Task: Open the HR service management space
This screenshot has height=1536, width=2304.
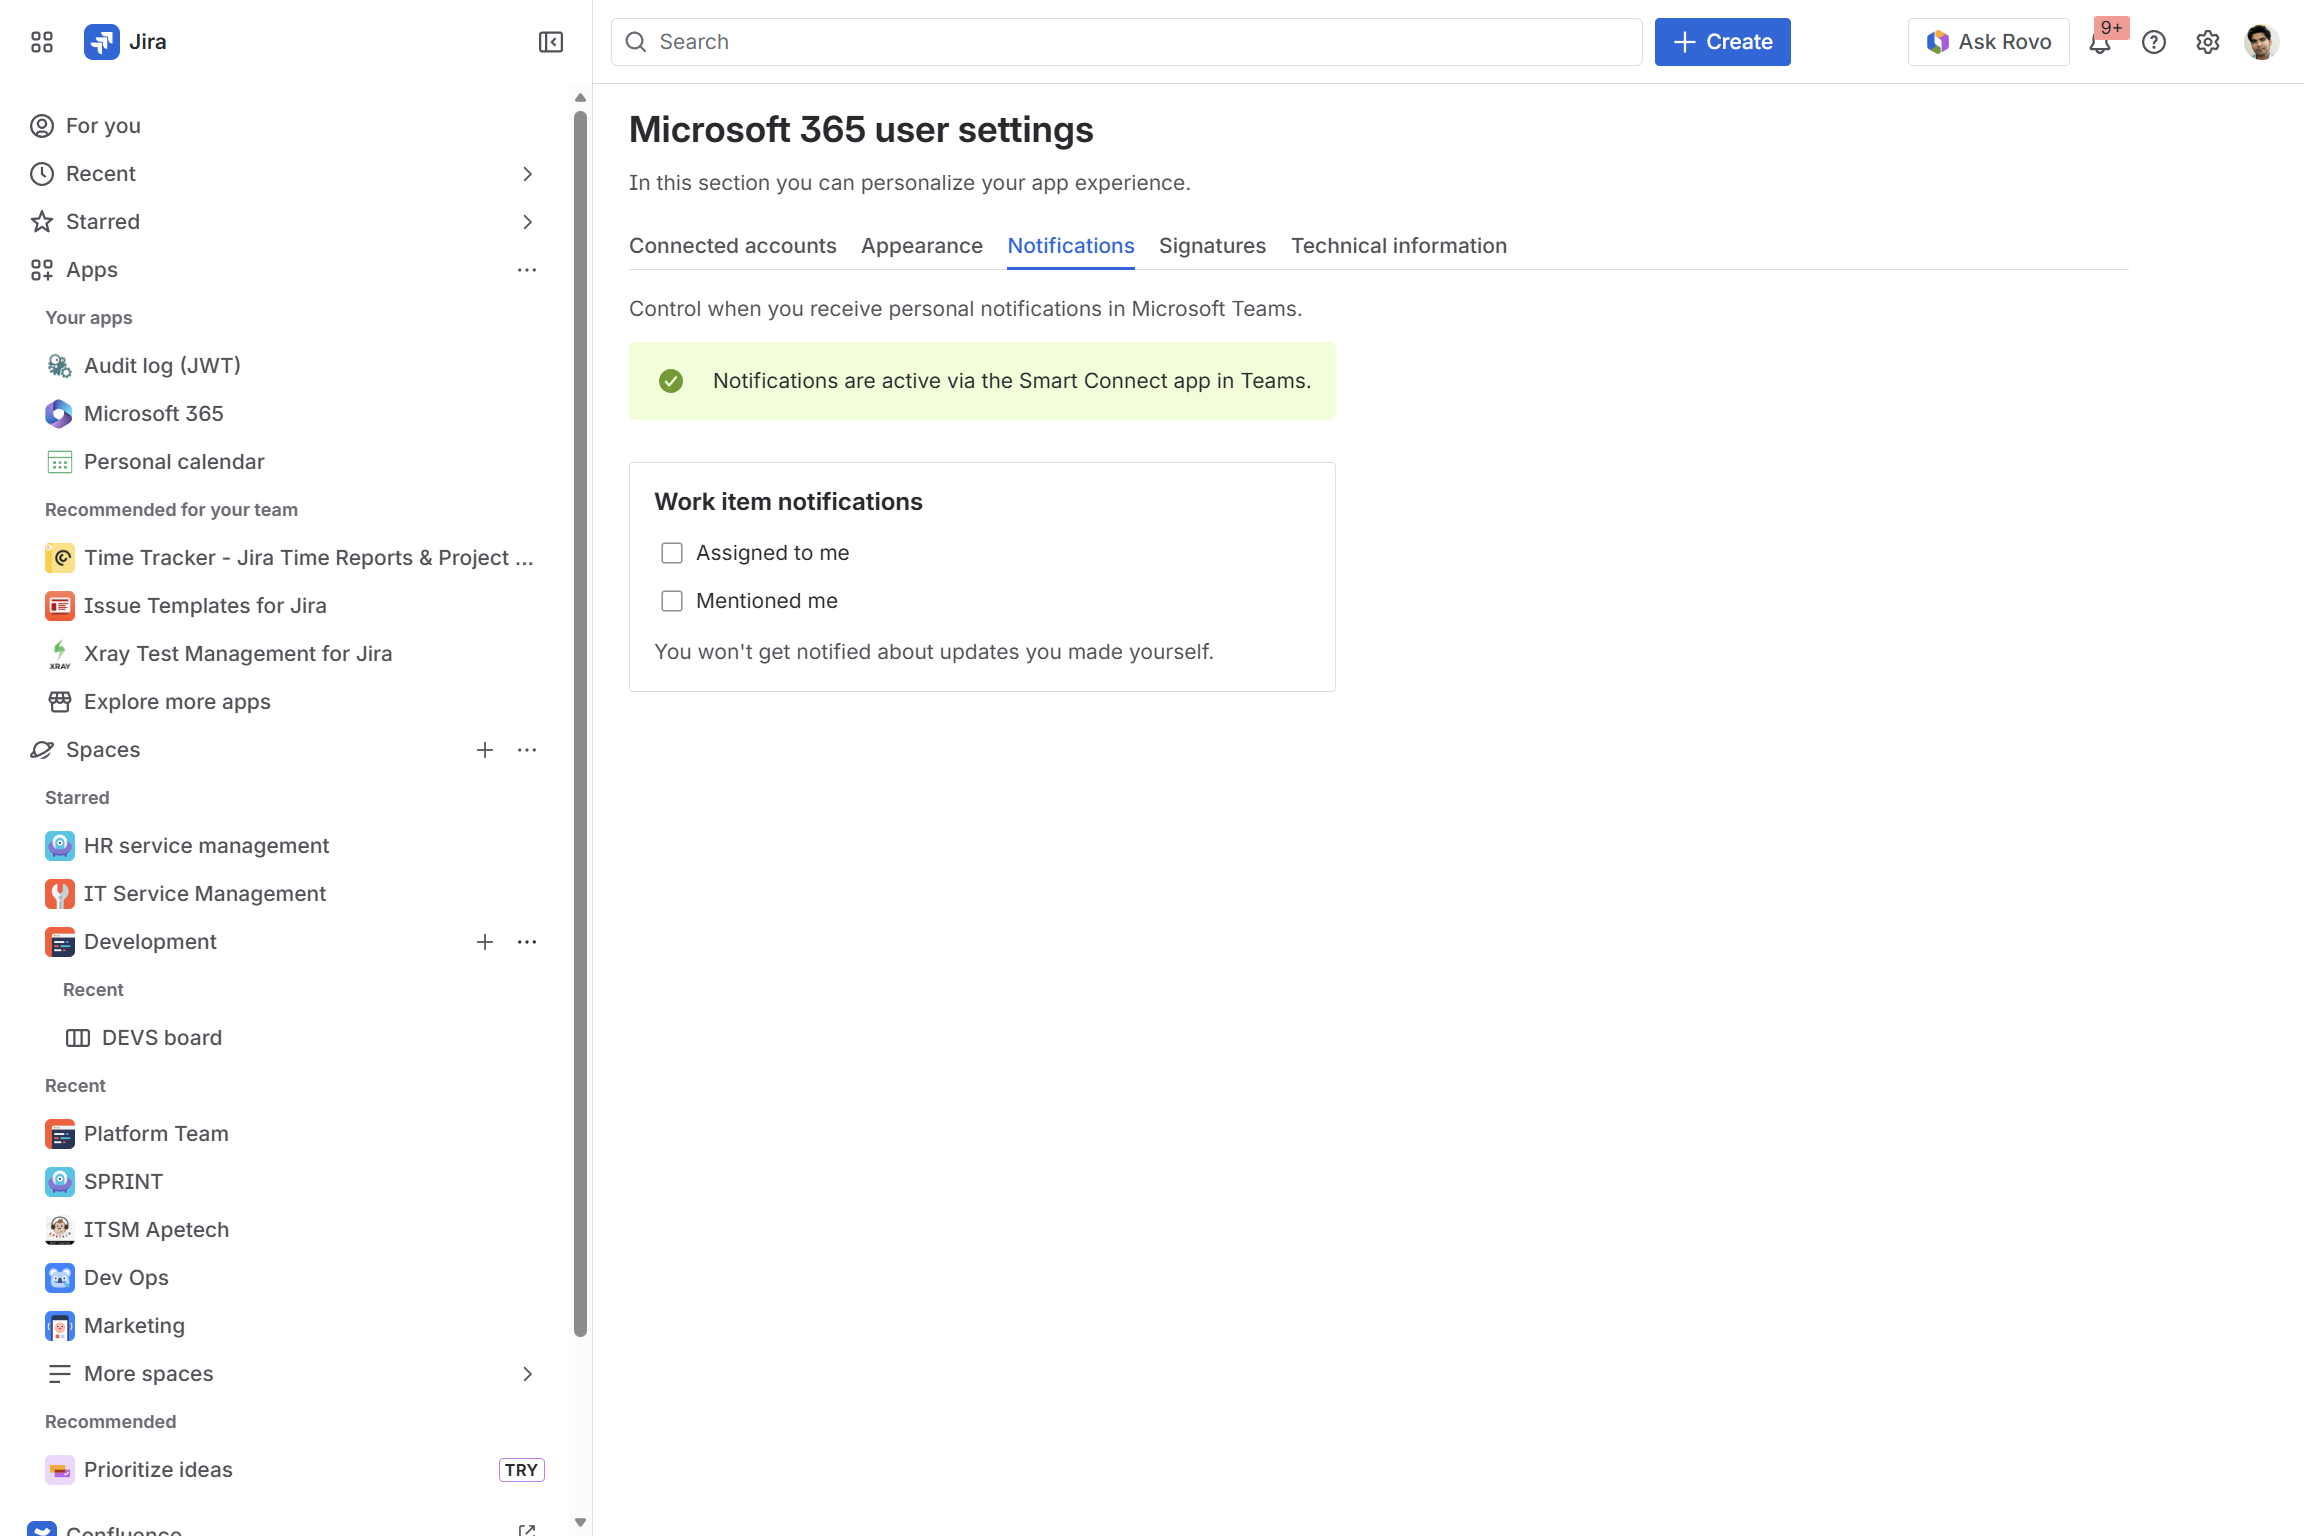Action: tap(206, 846)
